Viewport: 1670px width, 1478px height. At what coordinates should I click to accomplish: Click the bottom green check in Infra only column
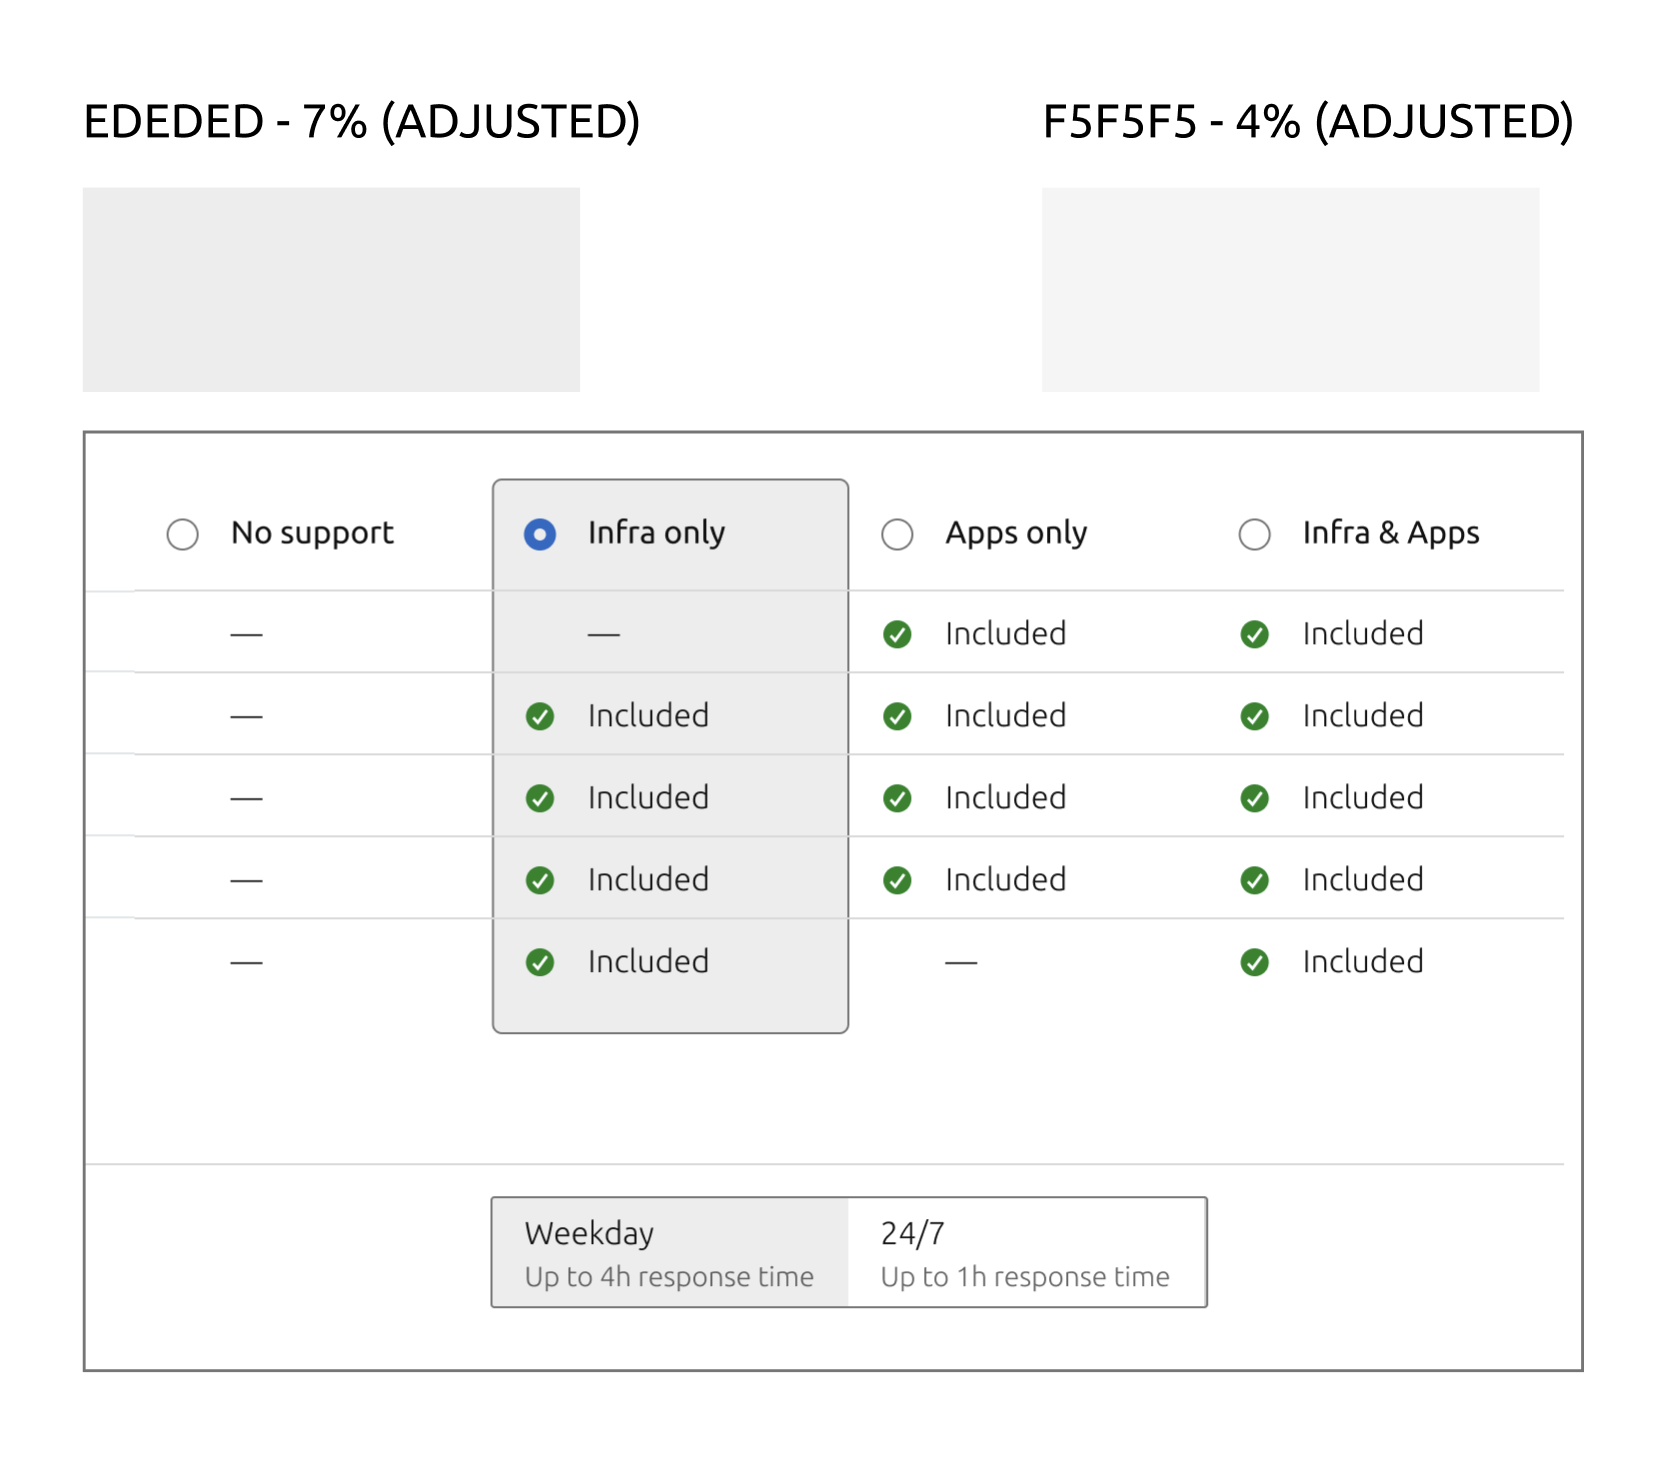tap(540, 962)
